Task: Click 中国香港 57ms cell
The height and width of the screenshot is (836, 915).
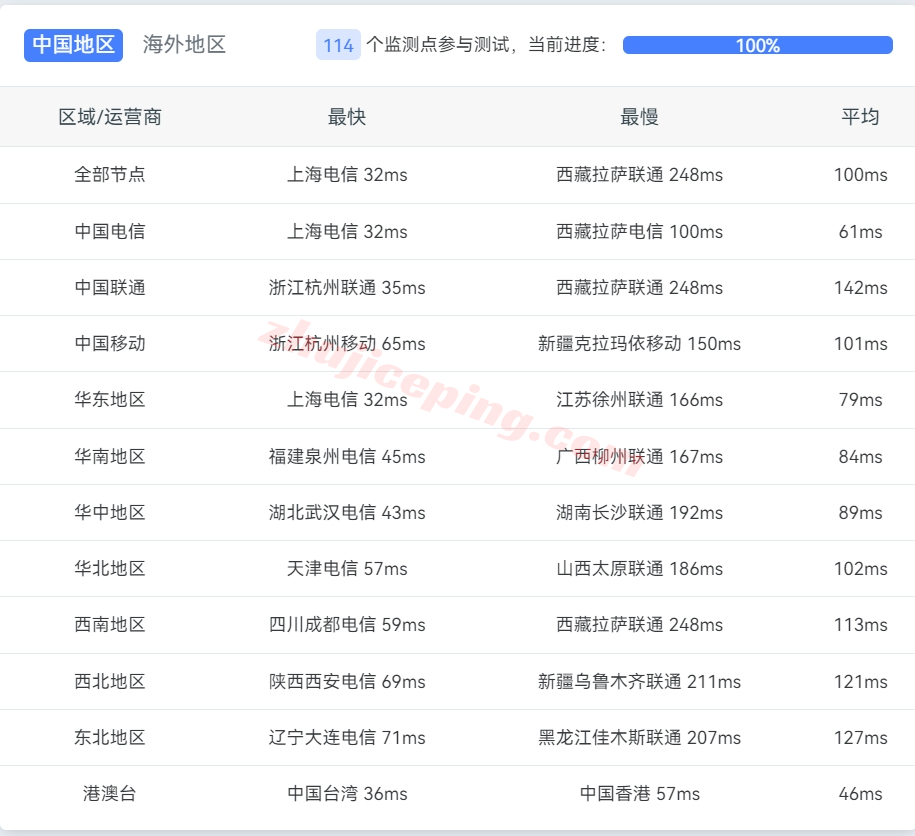Action: [639, 793]
